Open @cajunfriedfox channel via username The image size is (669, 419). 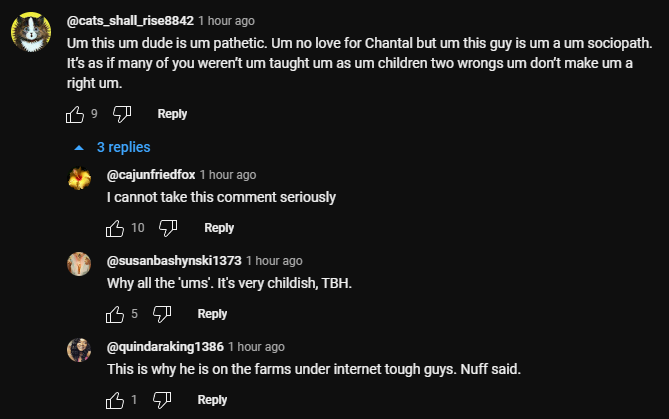tap(151, 175)
